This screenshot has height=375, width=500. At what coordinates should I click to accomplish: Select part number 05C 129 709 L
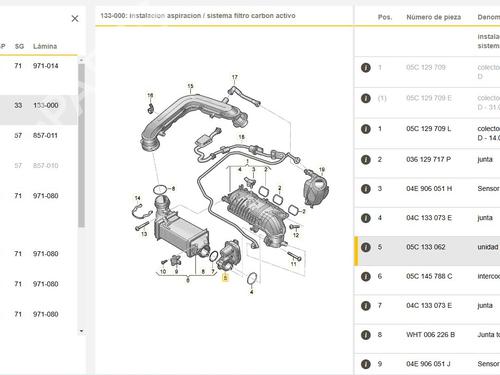click(x=428, y=129)
